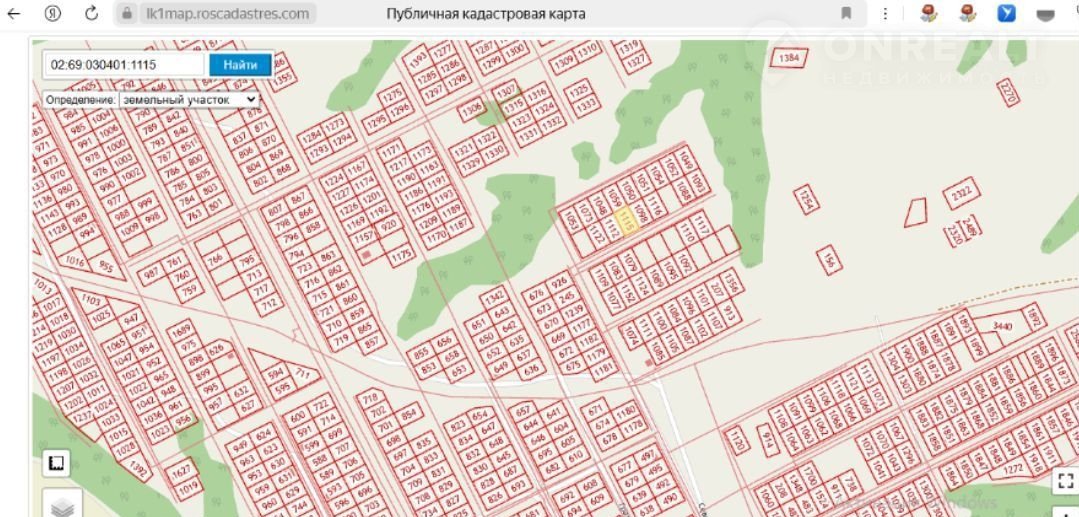Image resolution: width=1079 pixels, height=517 pixels.
Task: Expand the земельный участок dropdown
Action: click(188, 100)
